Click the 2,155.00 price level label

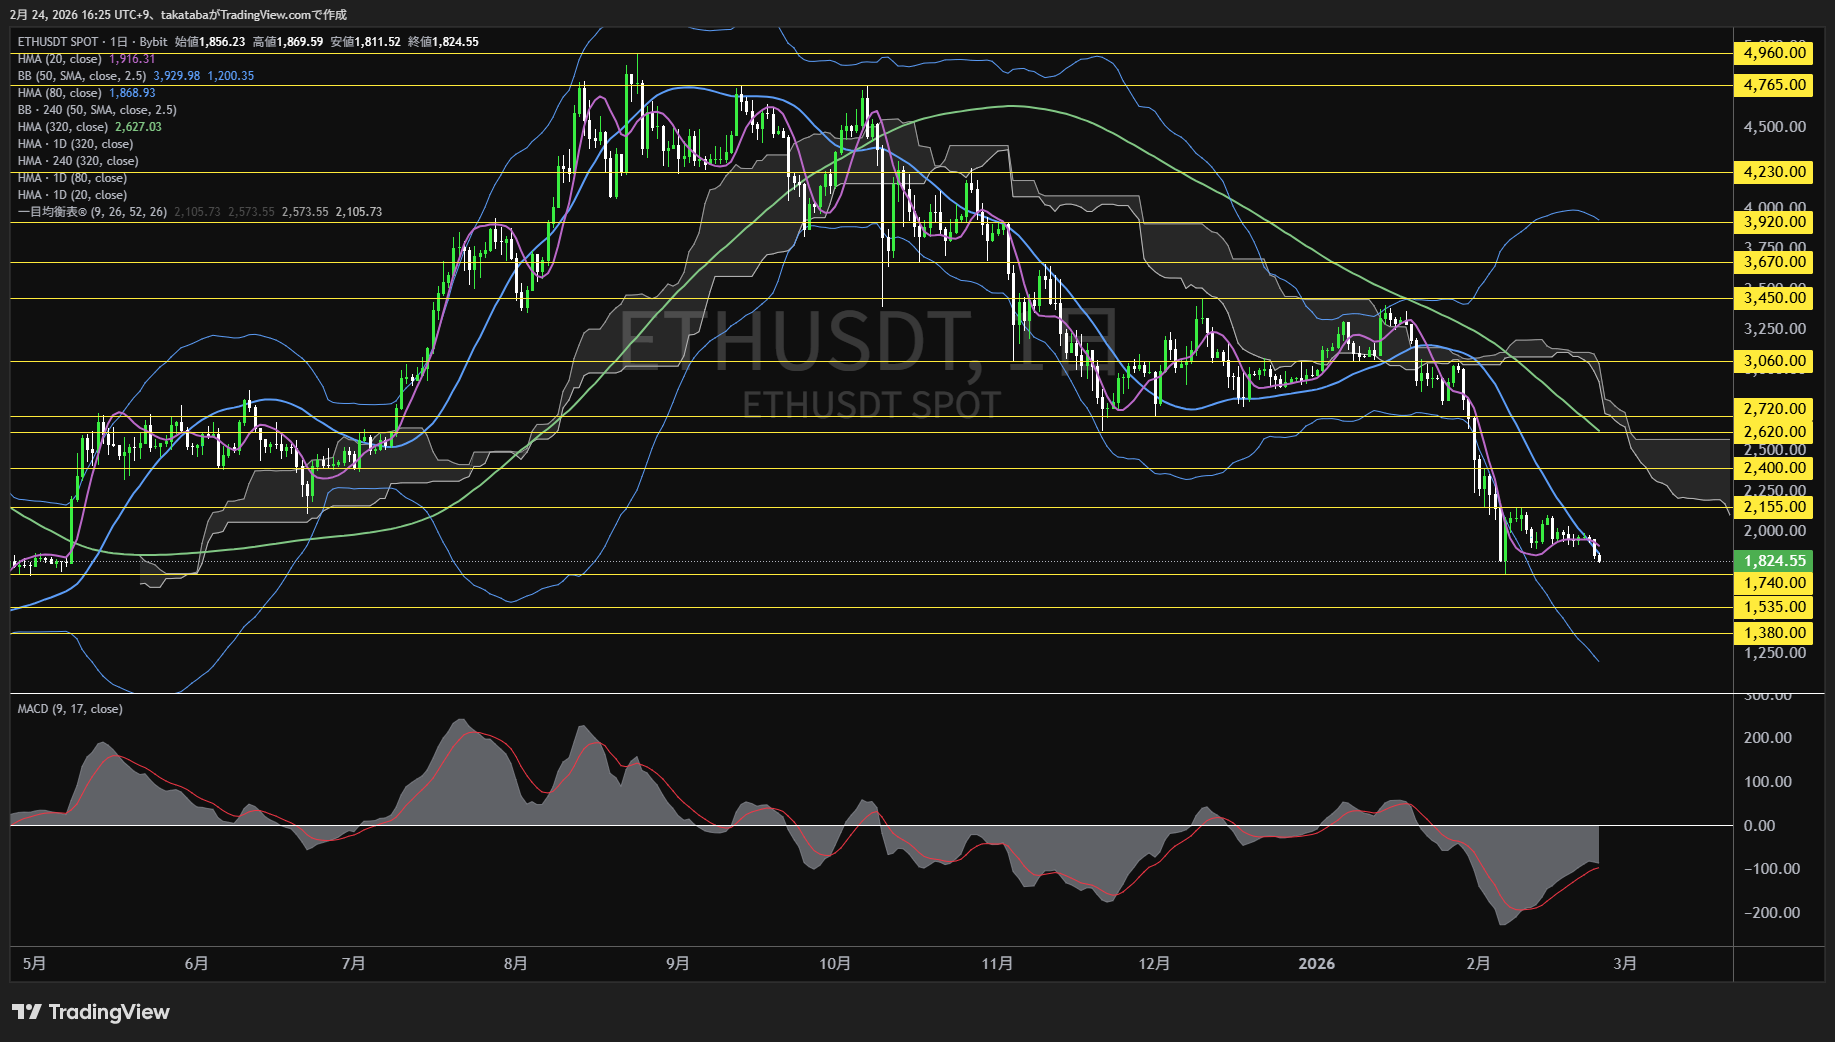click(x=1774, y=507)
